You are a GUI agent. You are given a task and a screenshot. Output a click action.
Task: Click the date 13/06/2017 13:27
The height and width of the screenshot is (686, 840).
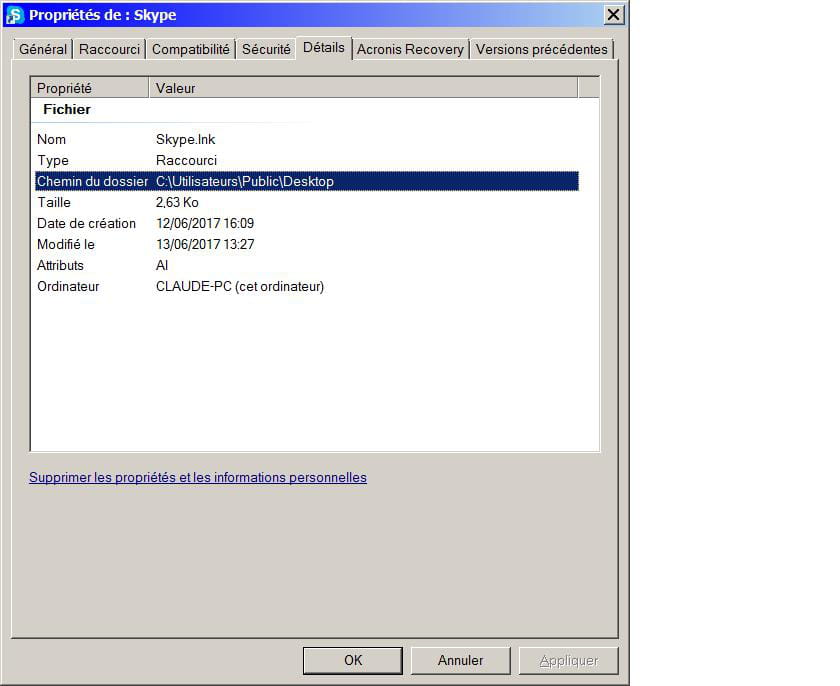pos(205,244)
